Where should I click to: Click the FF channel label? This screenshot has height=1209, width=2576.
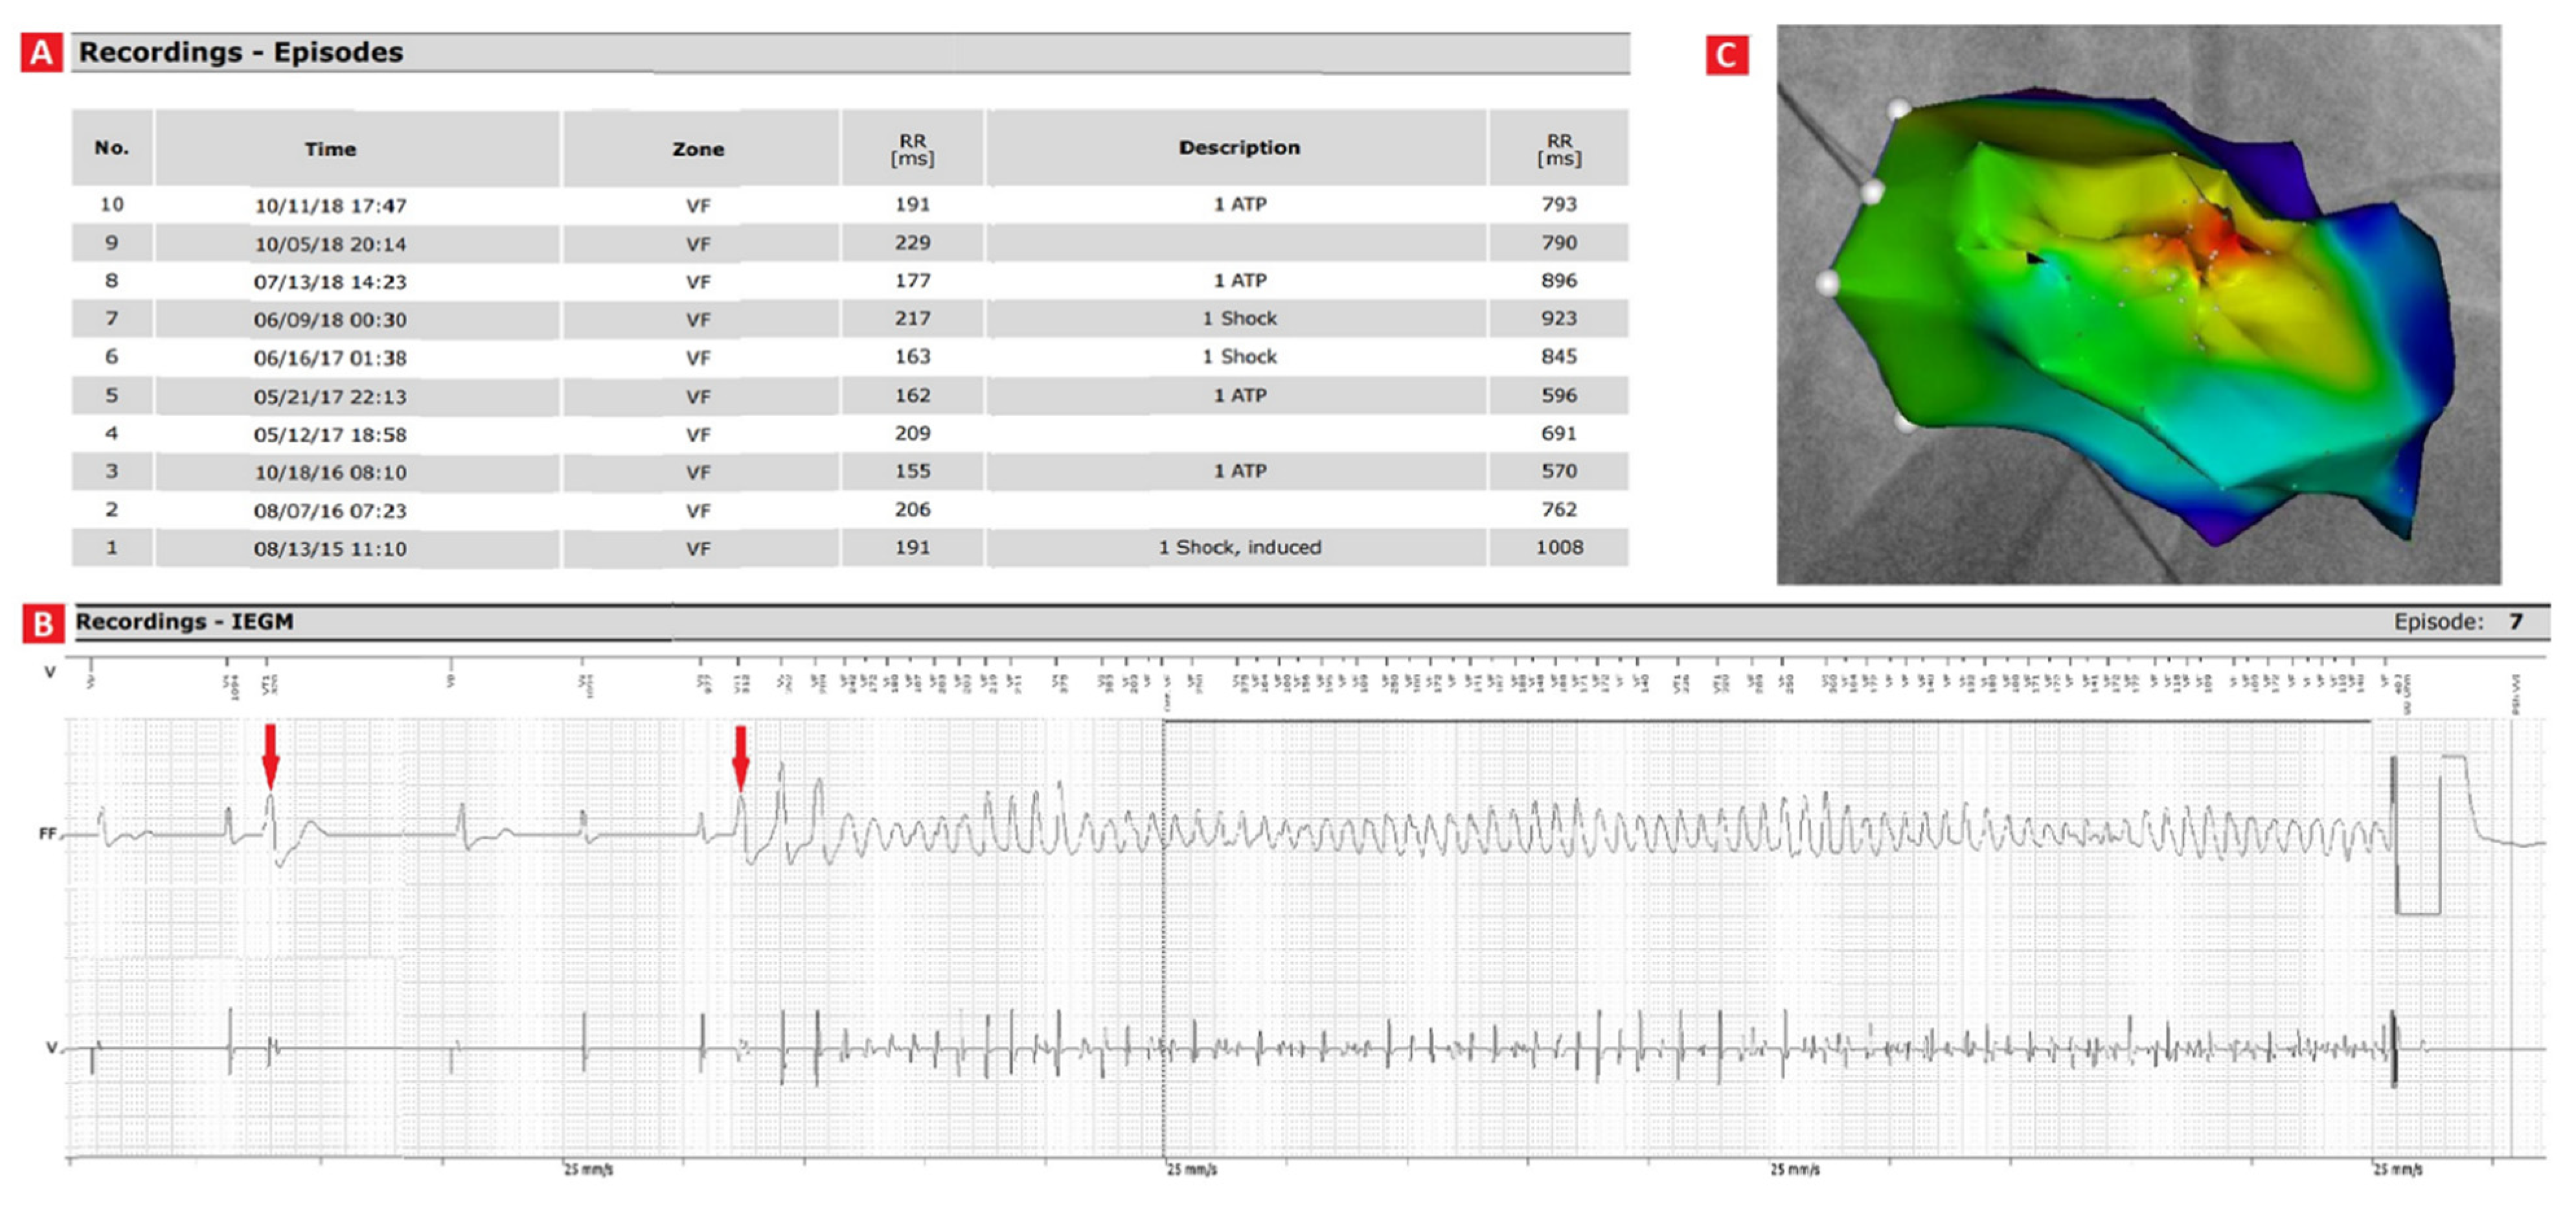(47, 833)
